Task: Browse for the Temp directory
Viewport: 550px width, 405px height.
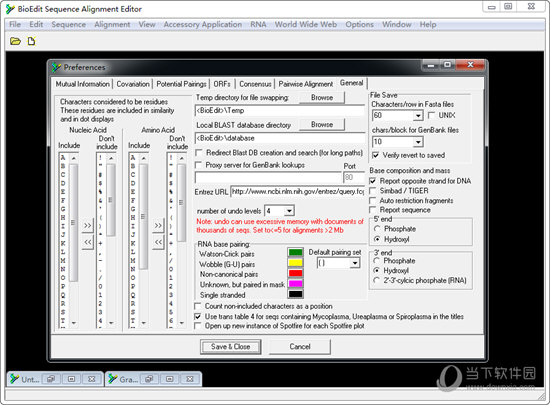Action: [322, 97]
